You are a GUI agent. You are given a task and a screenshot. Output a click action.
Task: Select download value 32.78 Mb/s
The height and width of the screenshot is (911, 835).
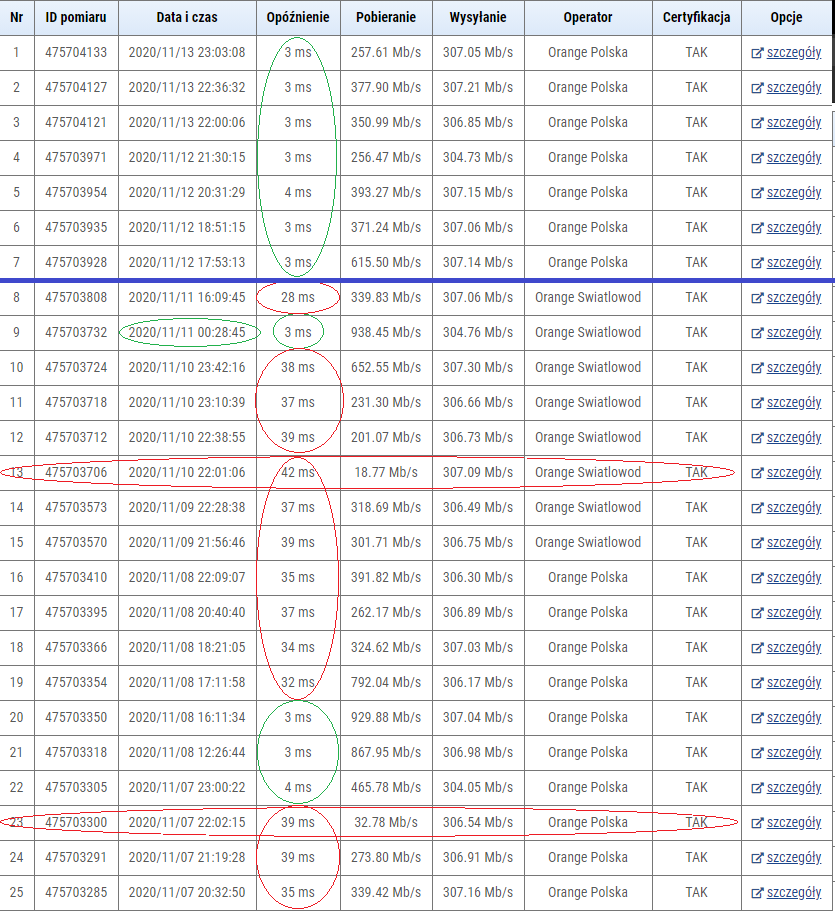pos(386,823)
